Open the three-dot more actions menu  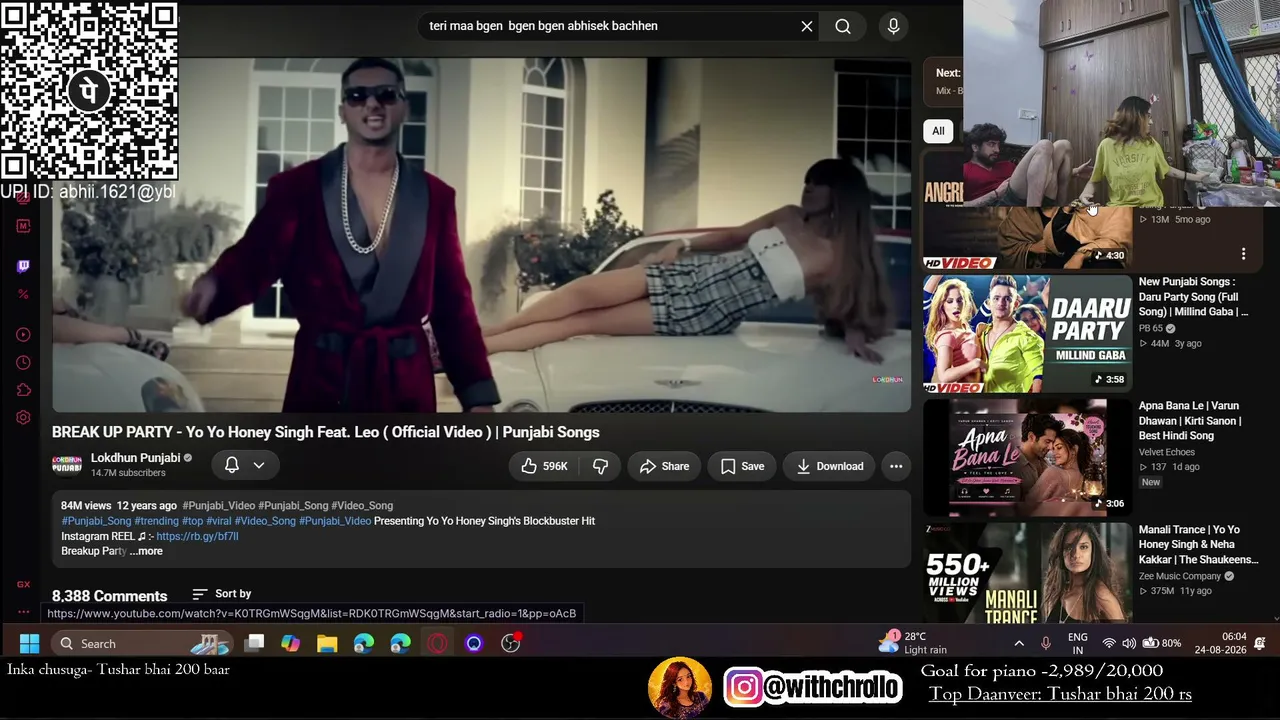(x=896, y=466)
